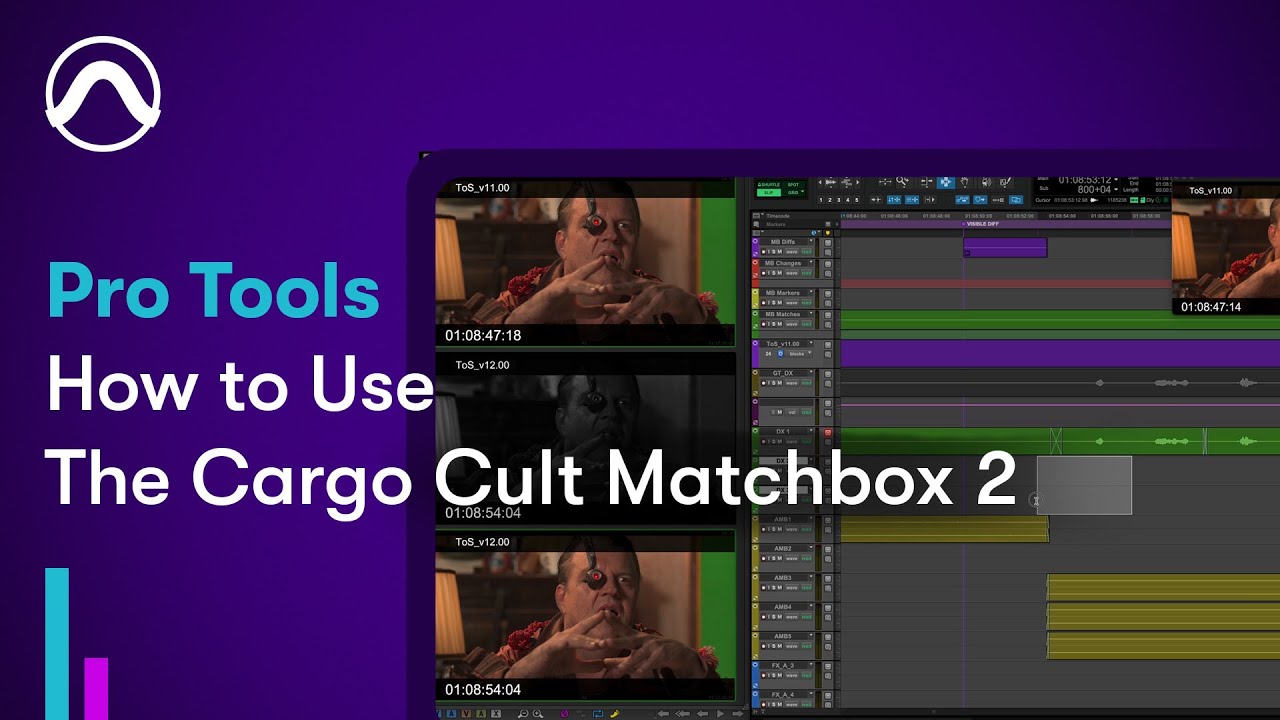
Task: Select the Trim tool
Action: click(x=926, y=182)
